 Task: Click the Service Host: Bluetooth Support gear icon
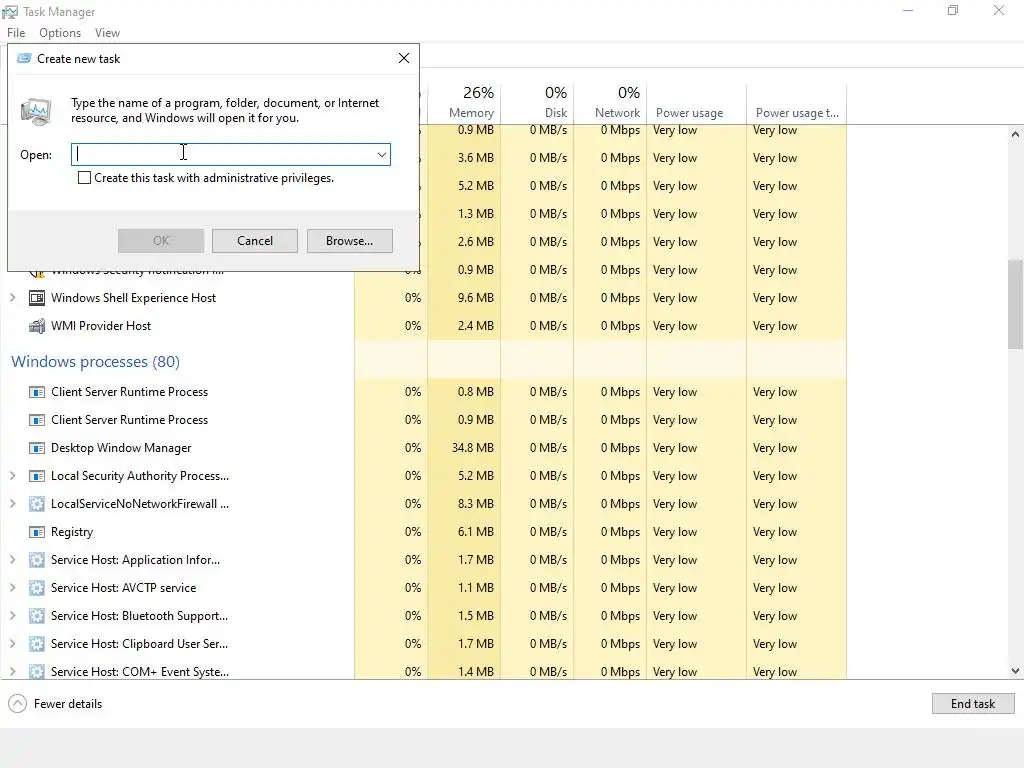(37, 616)
